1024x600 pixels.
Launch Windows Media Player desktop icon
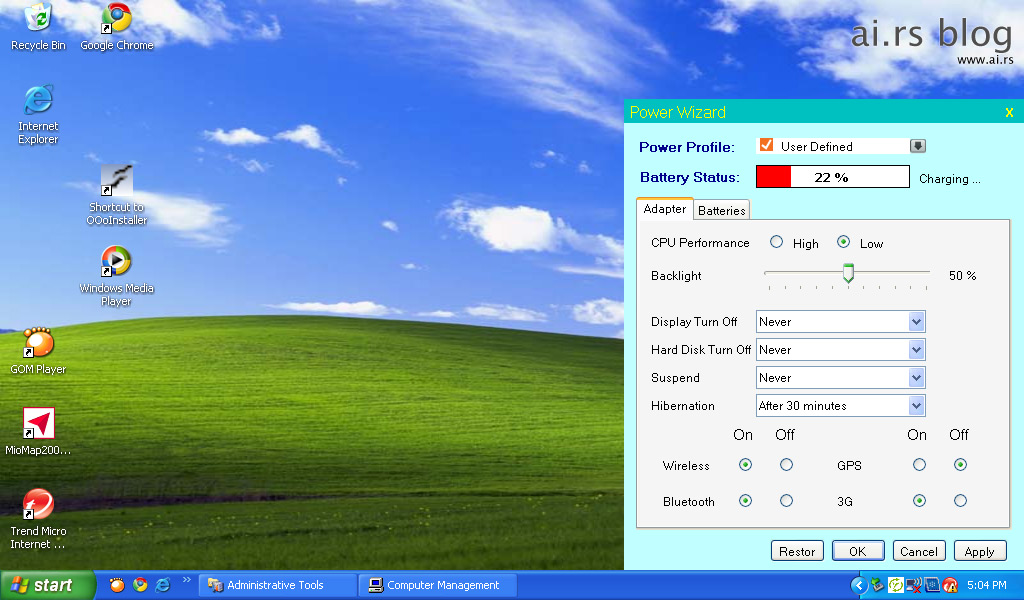coord(116,262)
